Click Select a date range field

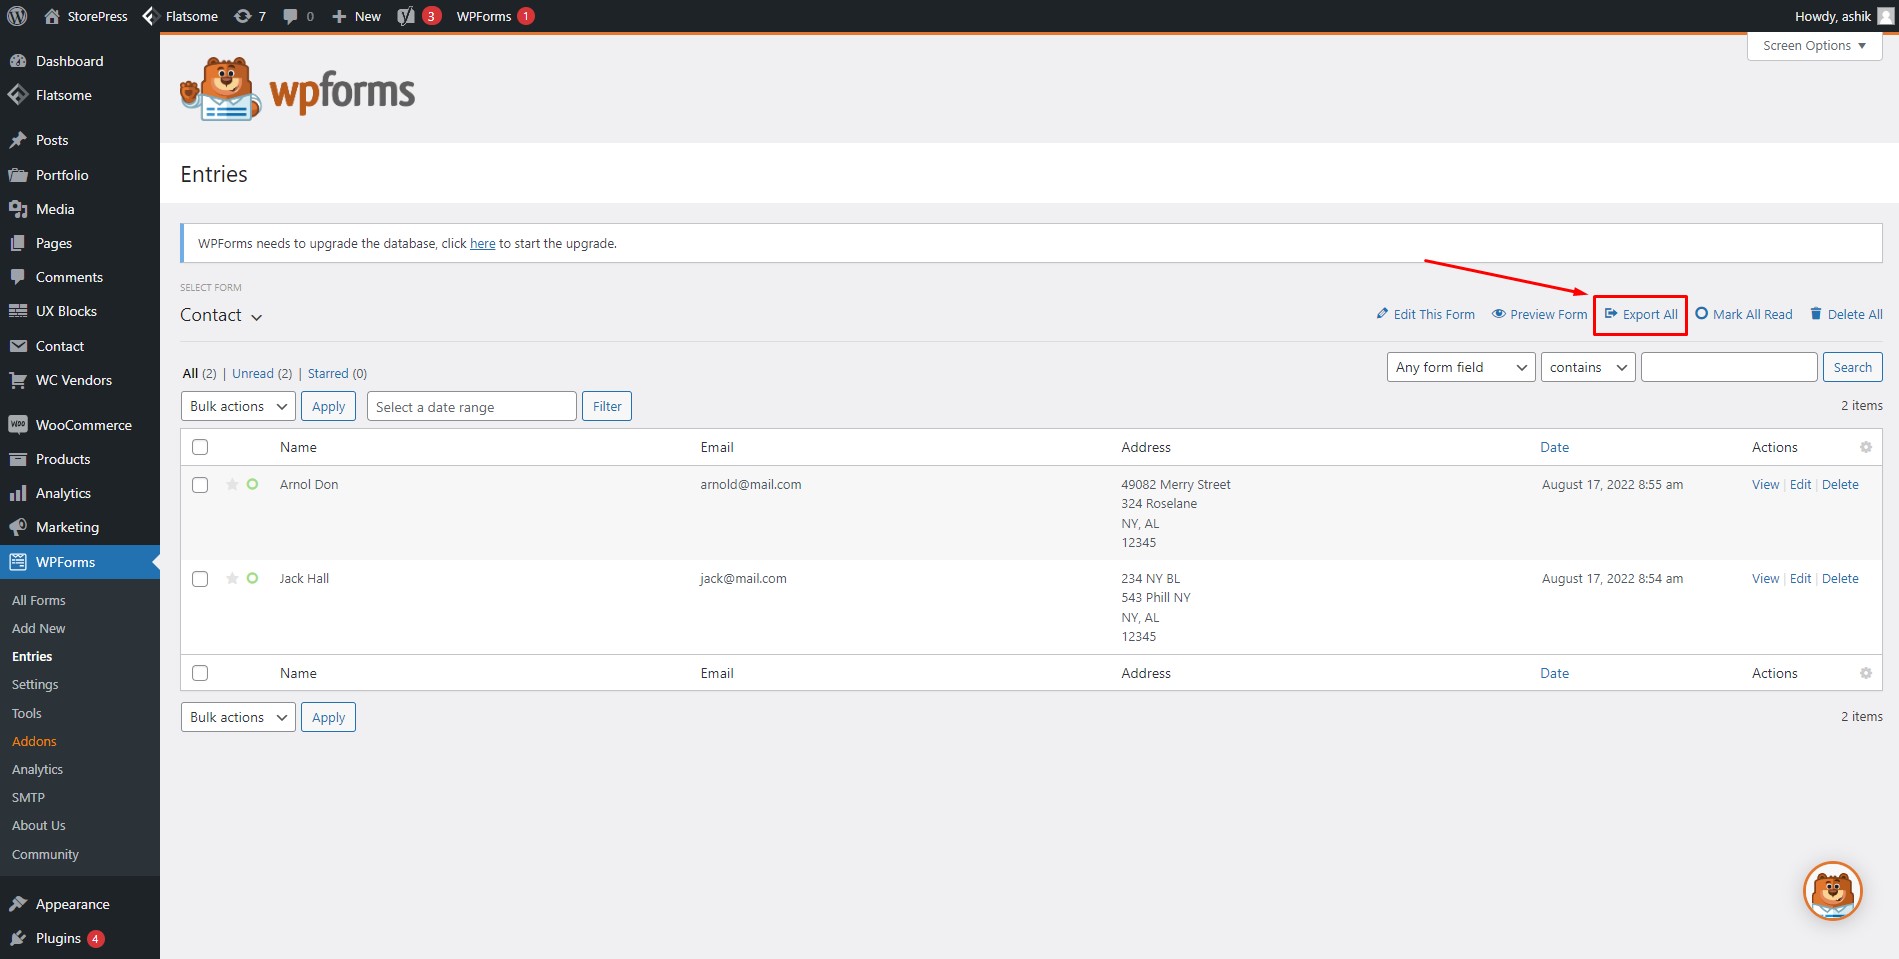471,406
